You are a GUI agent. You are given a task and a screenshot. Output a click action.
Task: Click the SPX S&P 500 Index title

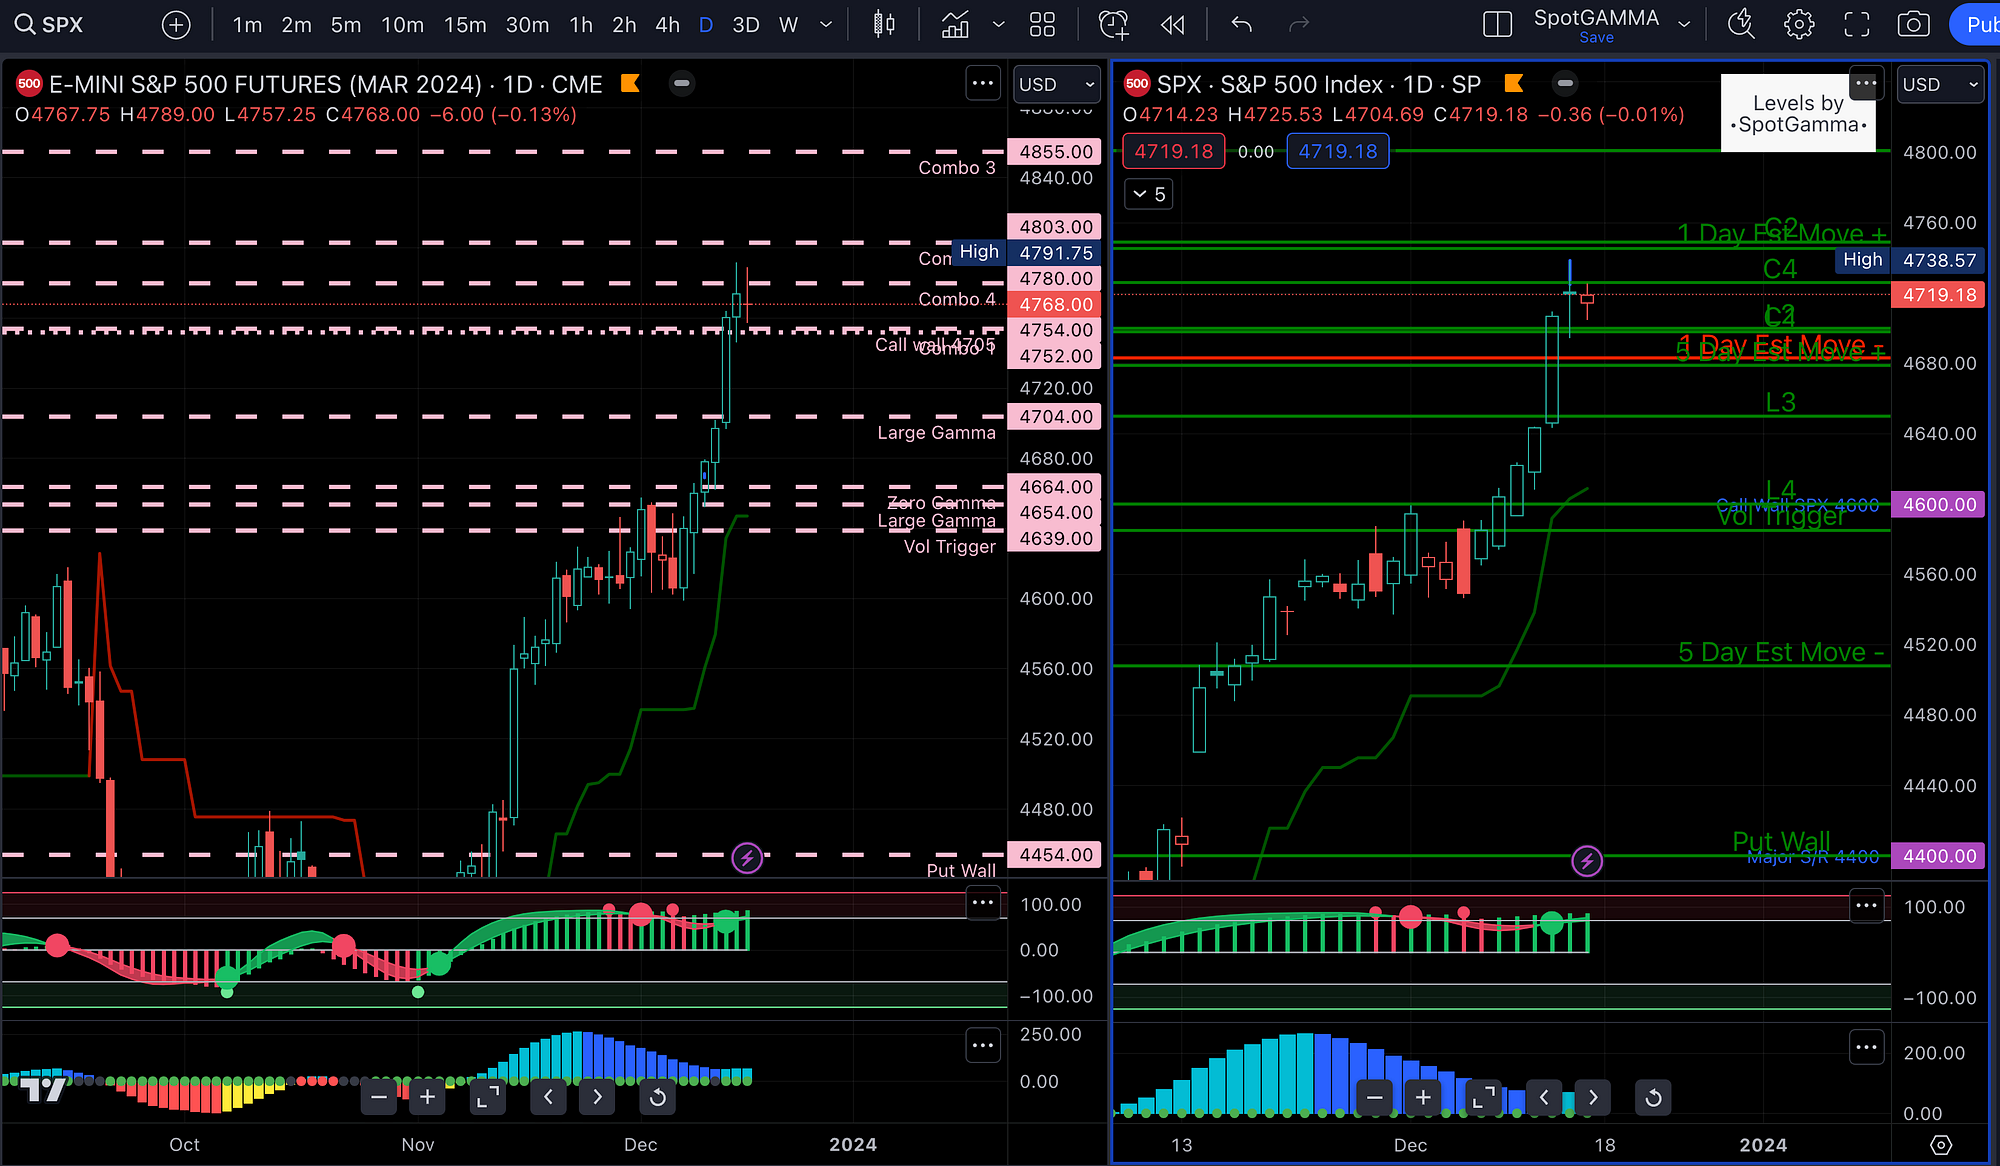tap(1319, 84)
